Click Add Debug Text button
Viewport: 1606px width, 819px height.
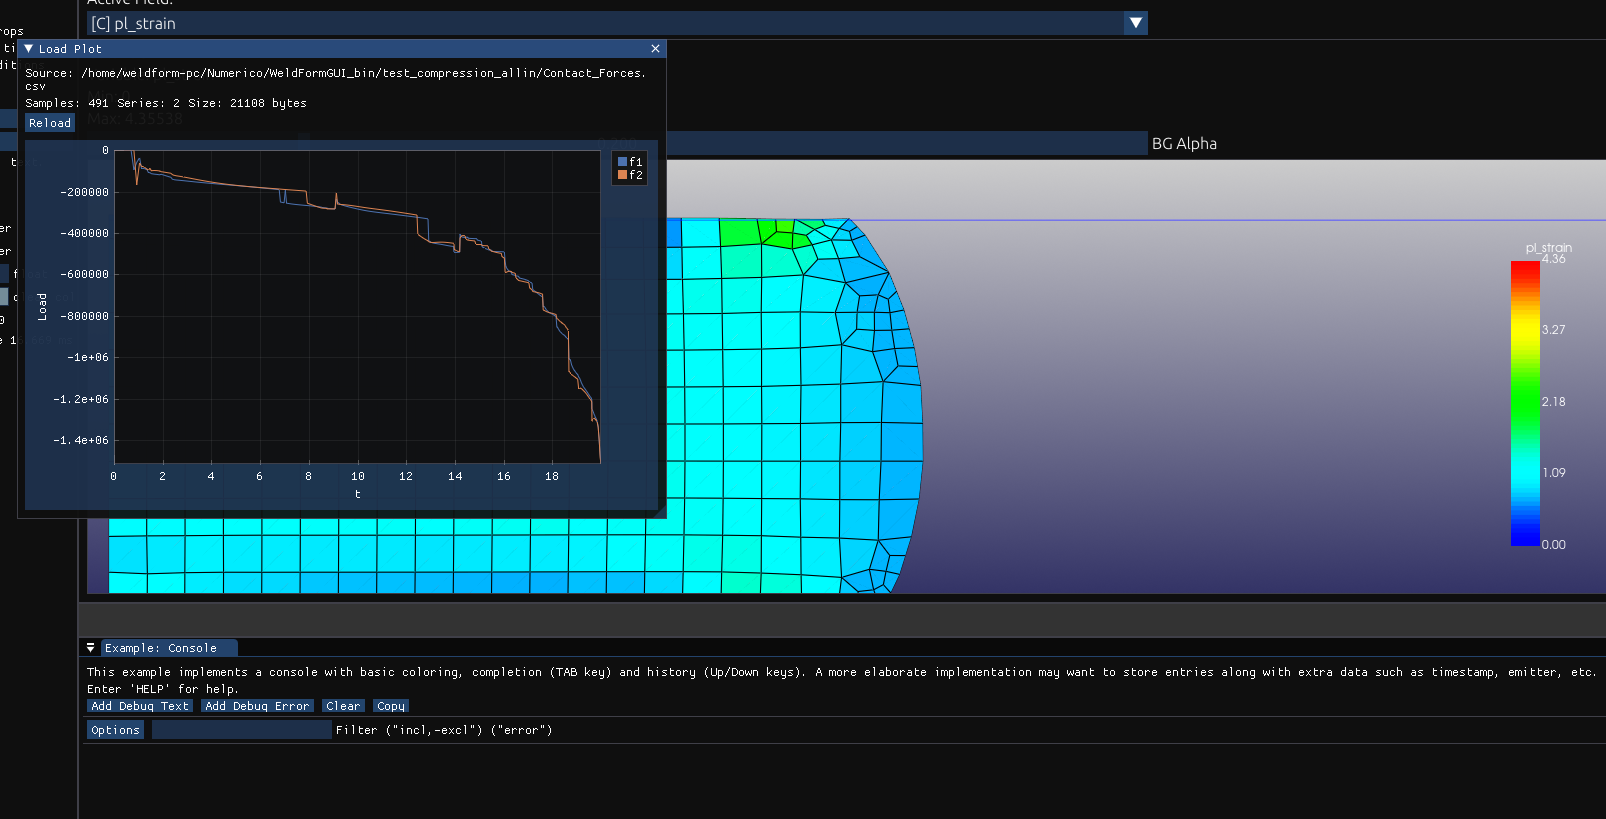[140, 706]
